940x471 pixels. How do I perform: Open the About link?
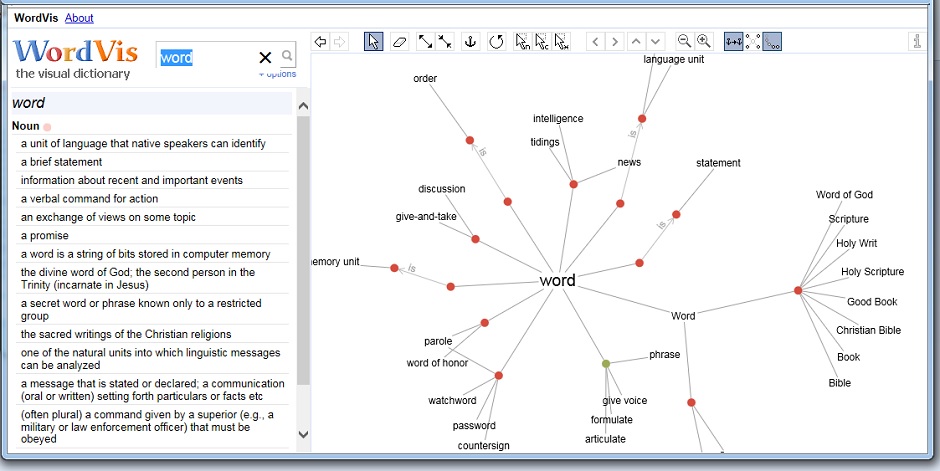tap(79, 18)
